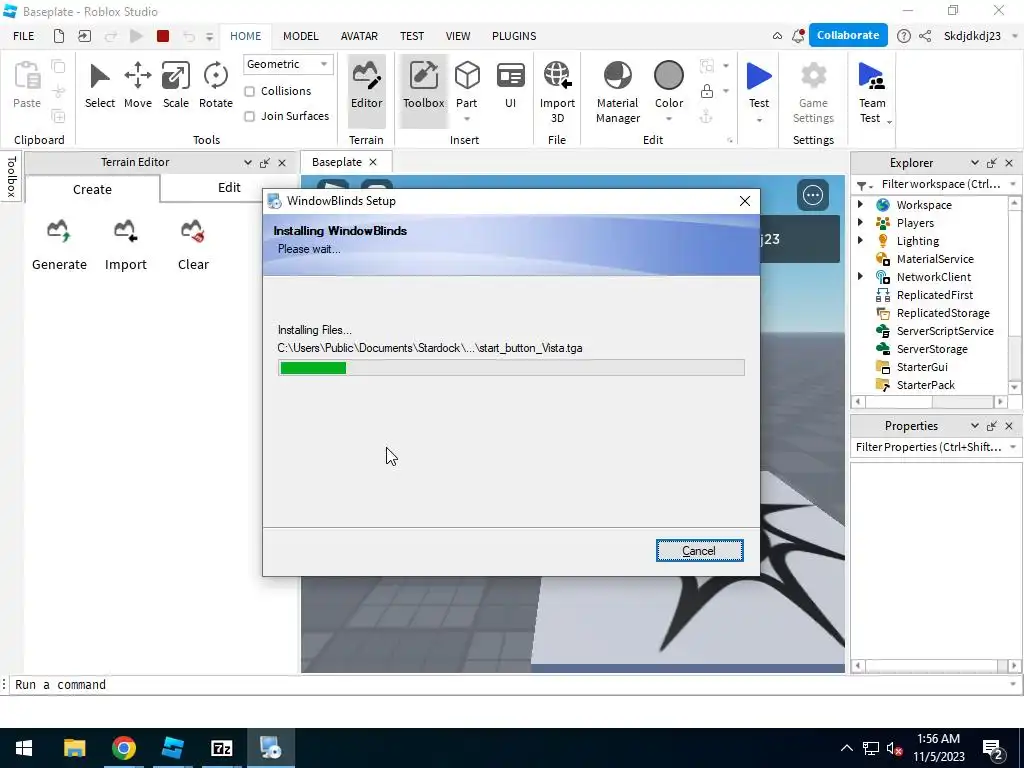1024x768 pixels.
Task: Open the notifications bell icon
Action: (x=798, y=36)
